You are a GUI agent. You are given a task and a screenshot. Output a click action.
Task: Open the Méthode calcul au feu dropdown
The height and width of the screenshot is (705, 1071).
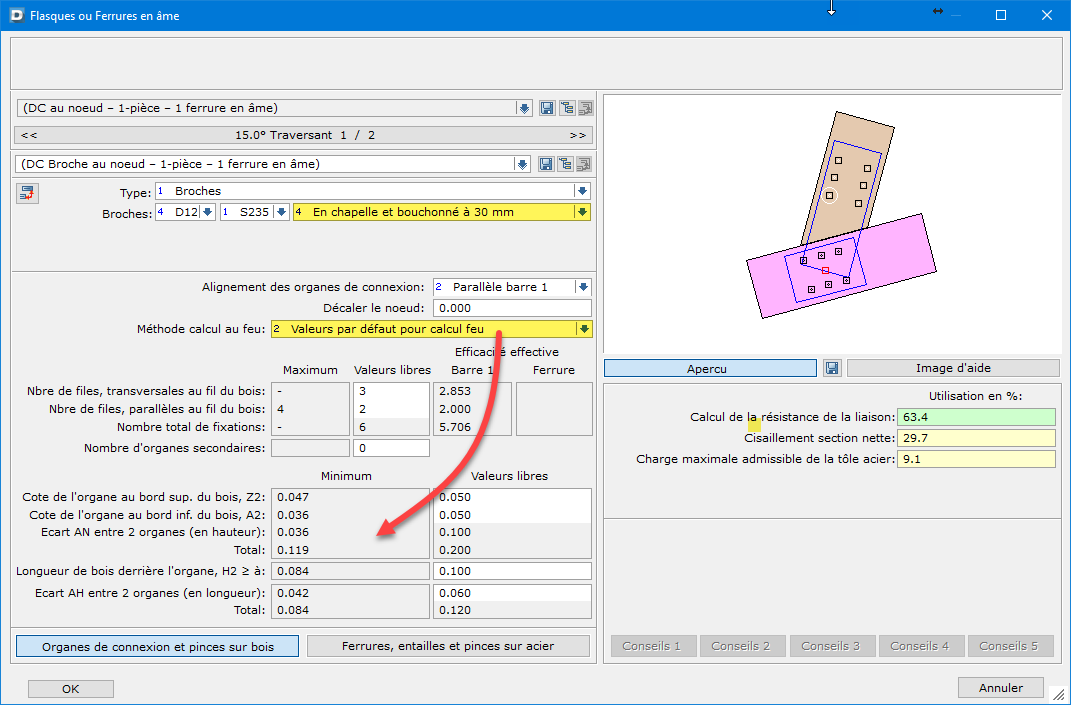[584, 329]
